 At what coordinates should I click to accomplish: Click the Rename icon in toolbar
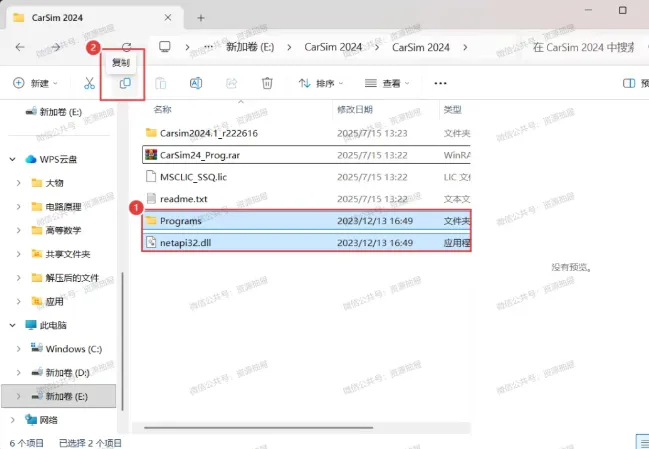tap(196, 83)
